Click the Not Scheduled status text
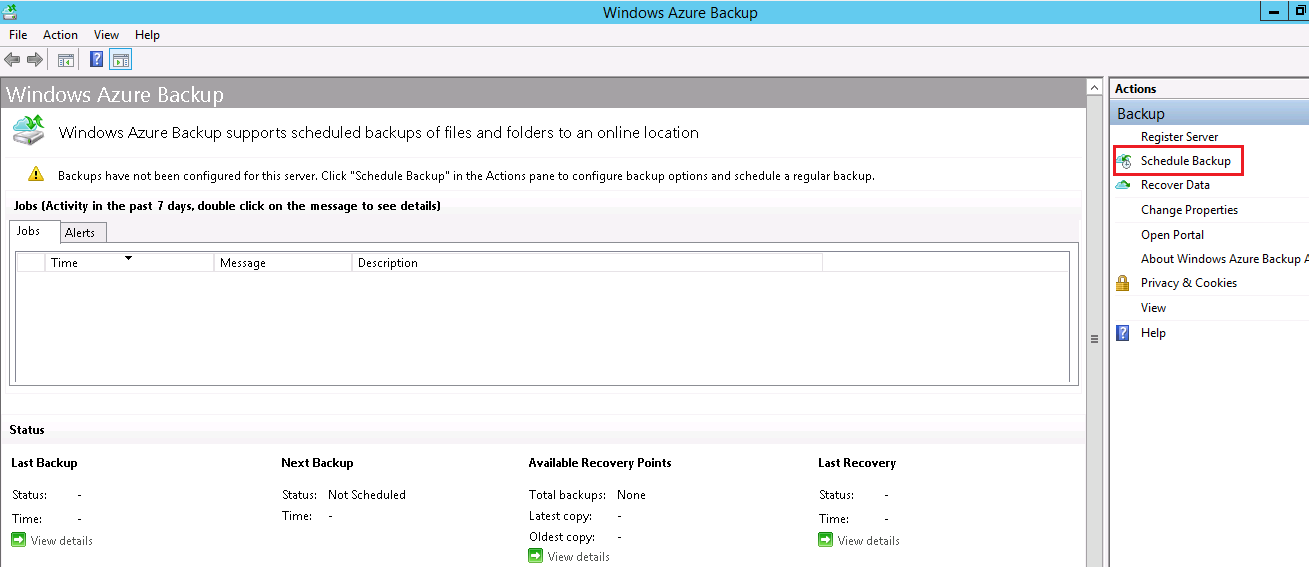The height and width of the screenshot is (567, 1309). point(367,495)
